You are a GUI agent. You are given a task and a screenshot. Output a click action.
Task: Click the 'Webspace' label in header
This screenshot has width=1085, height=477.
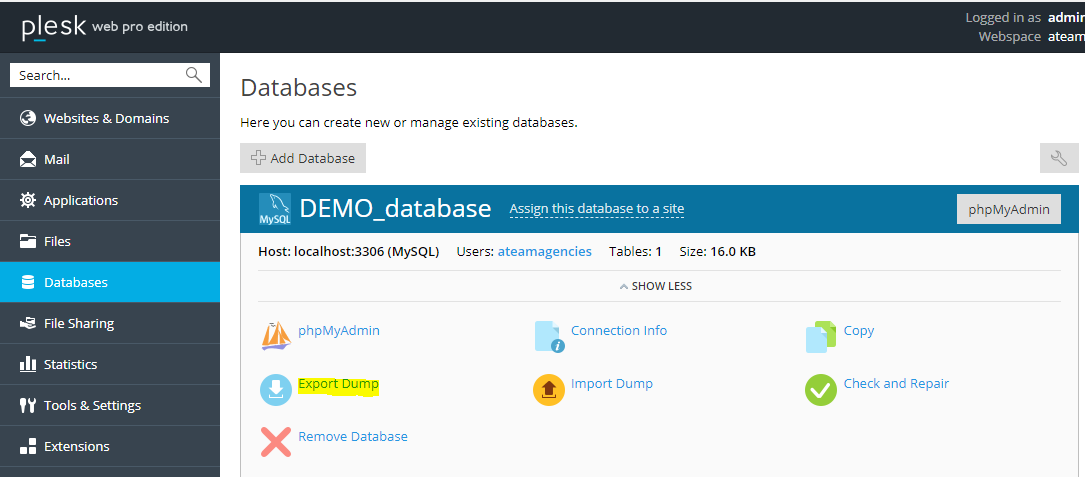tap(1010, 37)
